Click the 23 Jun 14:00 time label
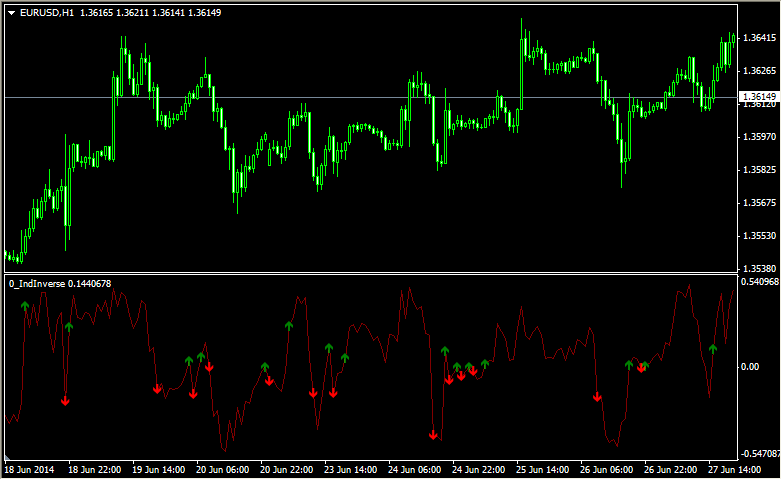 pyautogui.click(x=351, y=470)
